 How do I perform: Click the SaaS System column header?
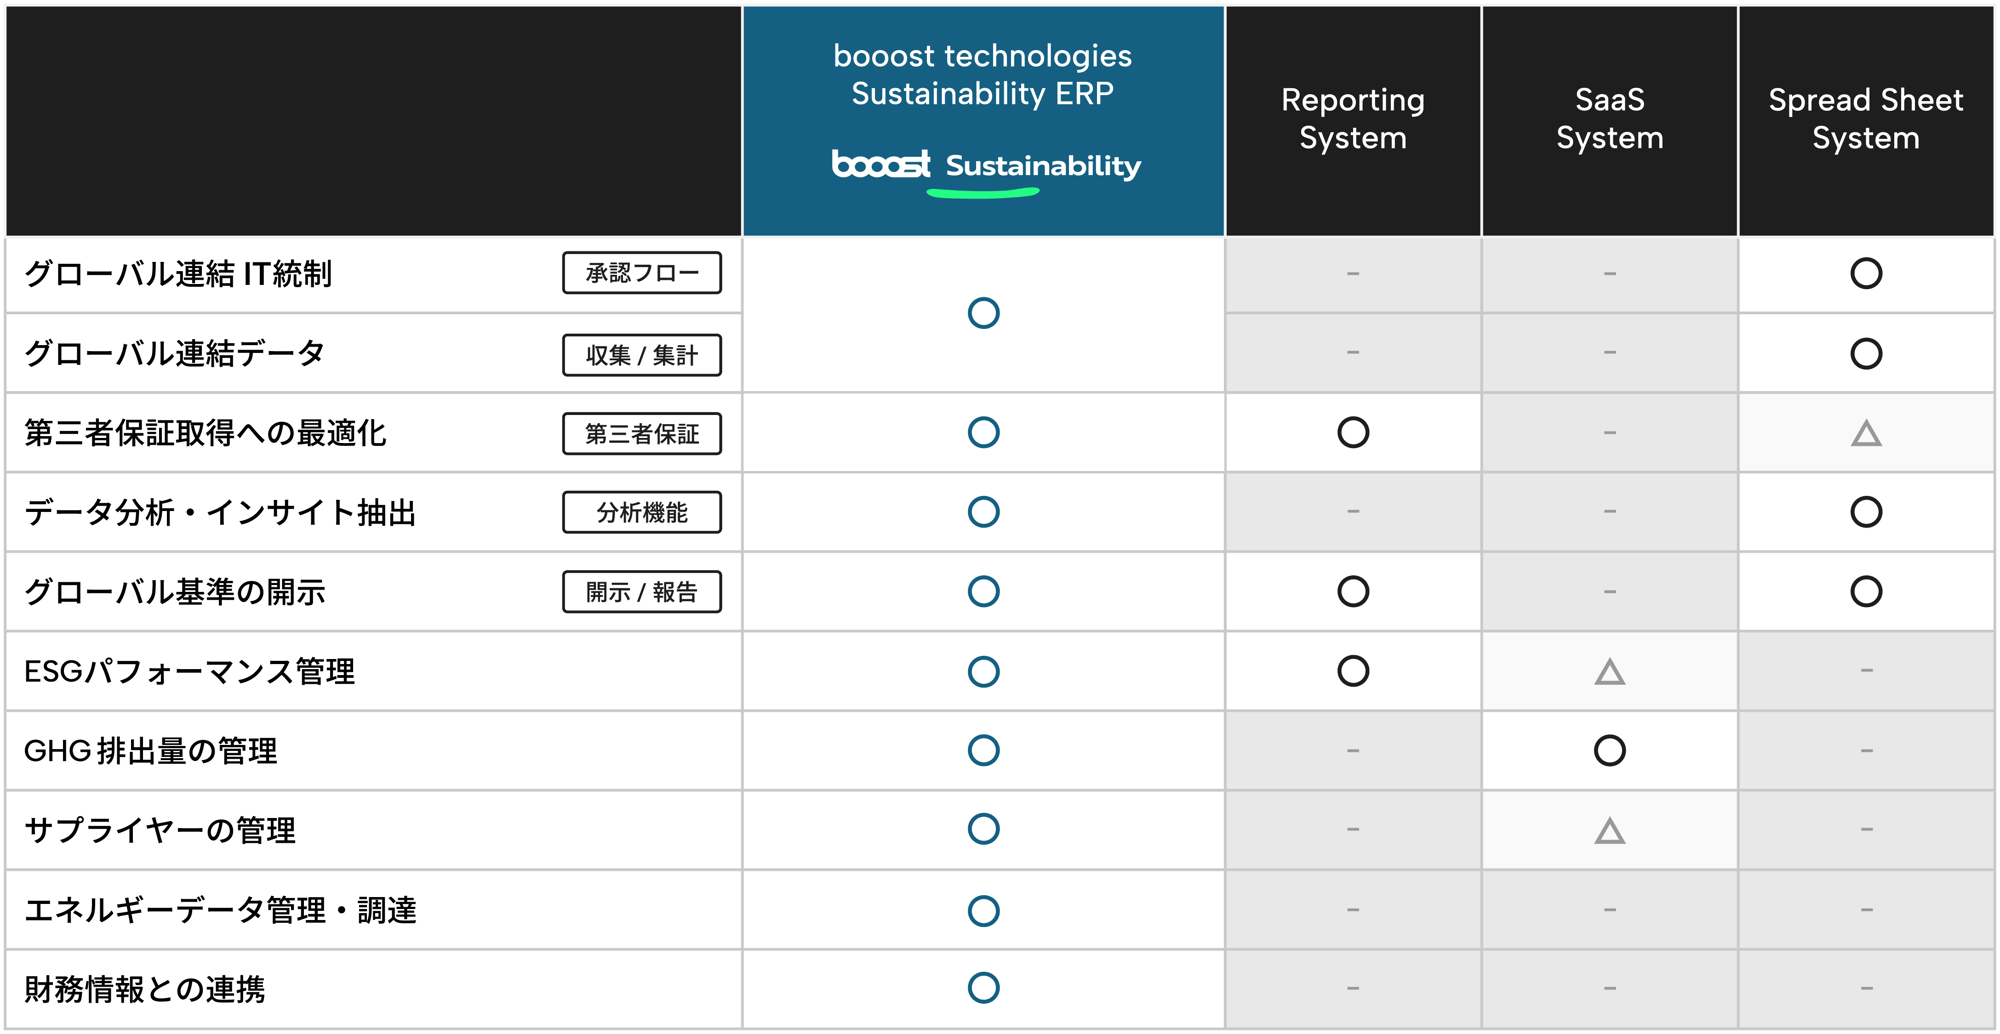tap(1610, 119)
